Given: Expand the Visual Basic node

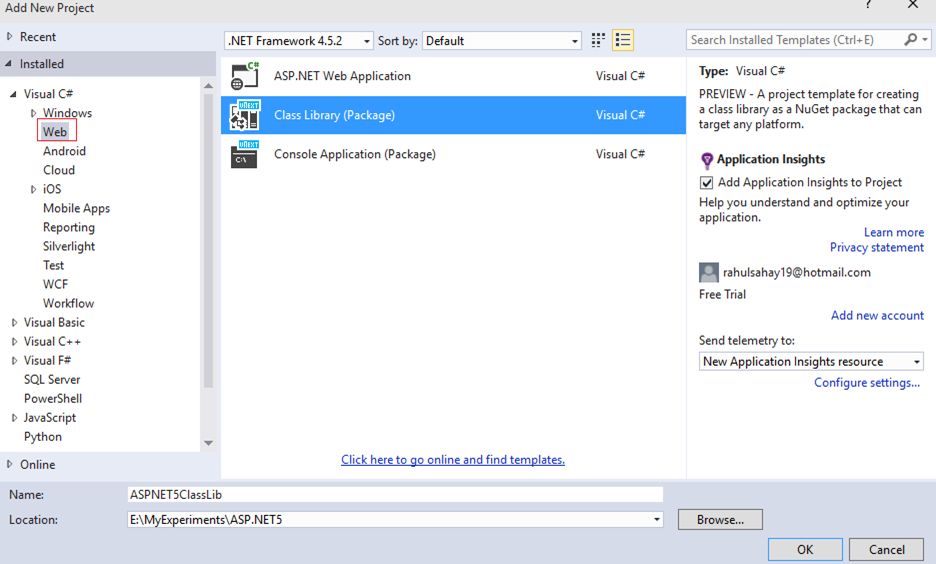Looking at the screenshot, I should tap(14, 322).
